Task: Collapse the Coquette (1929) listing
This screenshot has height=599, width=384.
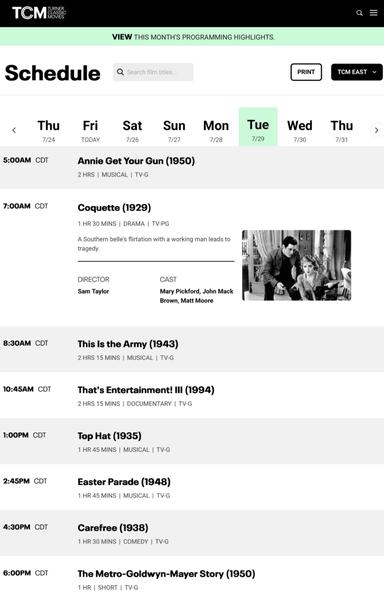Action: [114, 208]
